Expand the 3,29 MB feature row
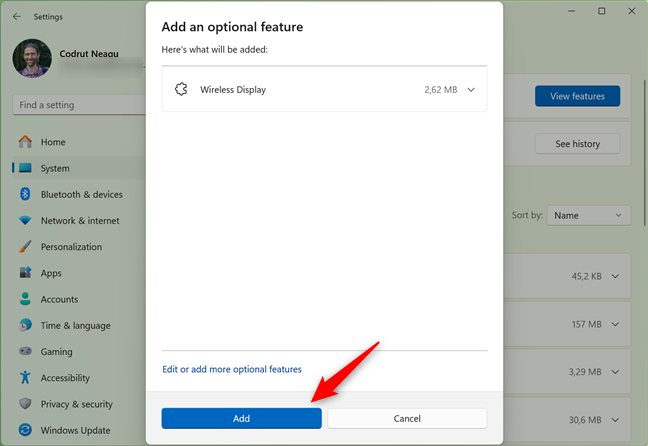The height and width of the screenshot is (446, 648). coord(615,372)
